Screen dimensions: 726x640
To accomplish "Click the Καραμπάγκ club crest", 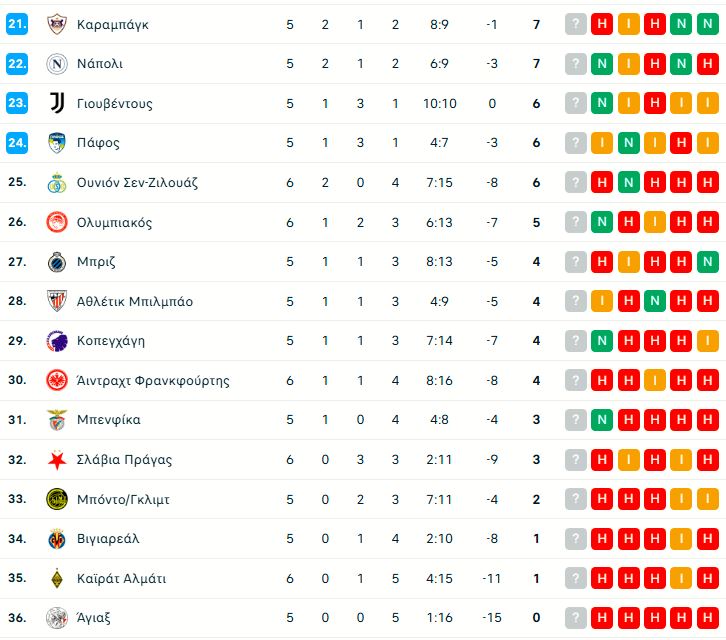I will (x=57, y=24).
